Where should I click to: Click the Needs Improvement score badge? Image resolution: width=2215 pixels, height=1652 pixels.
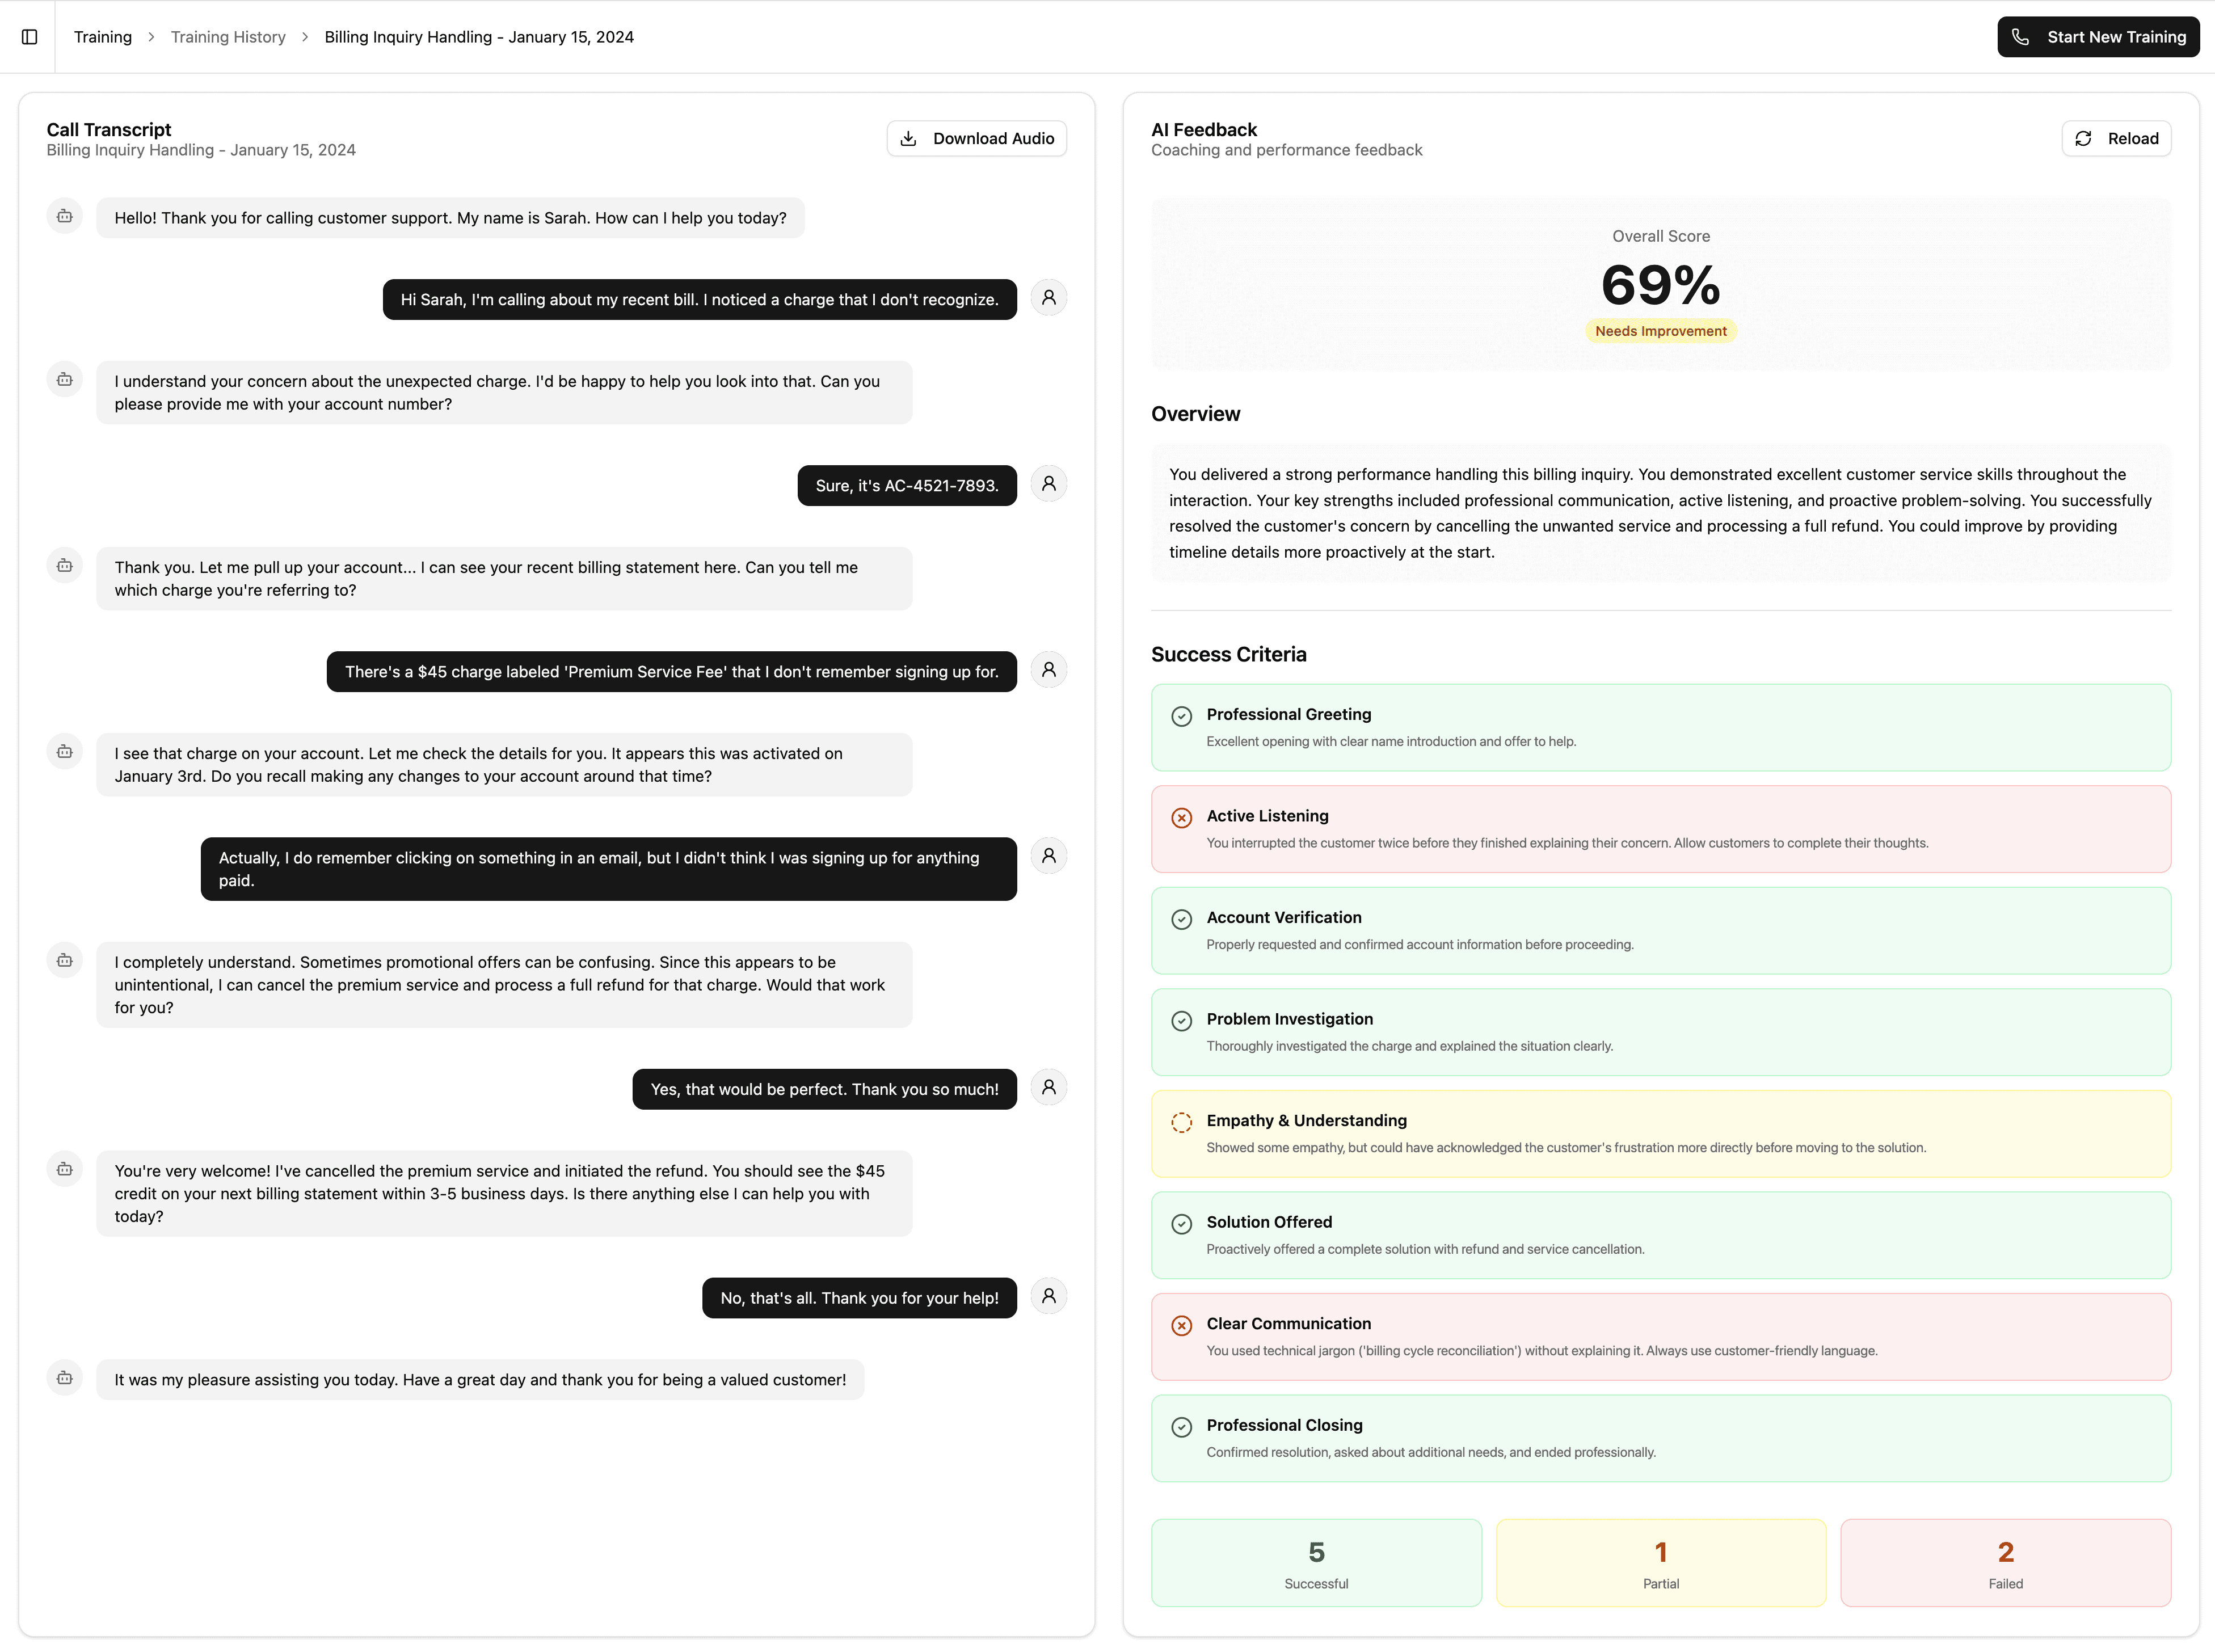1660,331
